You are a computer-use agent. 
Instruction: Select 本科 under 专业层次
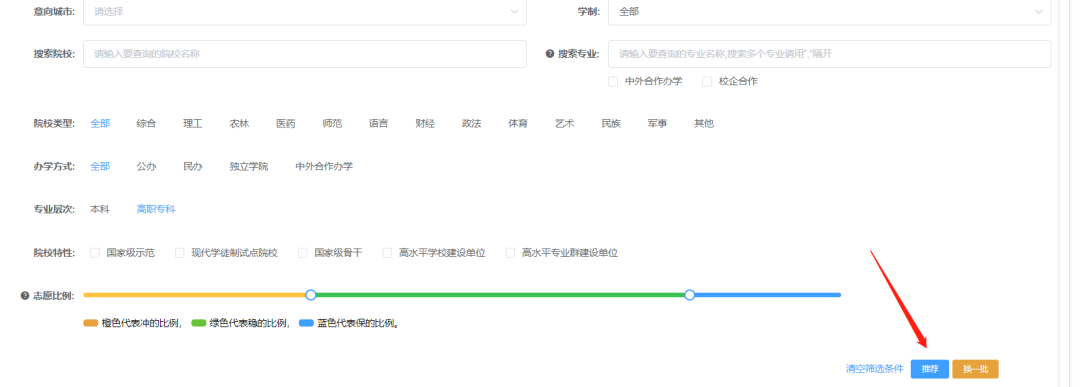(x=100, y=209)
